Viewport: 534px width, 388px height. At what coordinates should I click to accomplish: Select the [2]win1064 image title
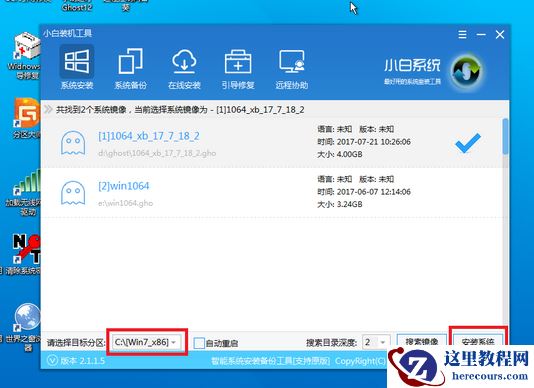(x=124, y=186)
